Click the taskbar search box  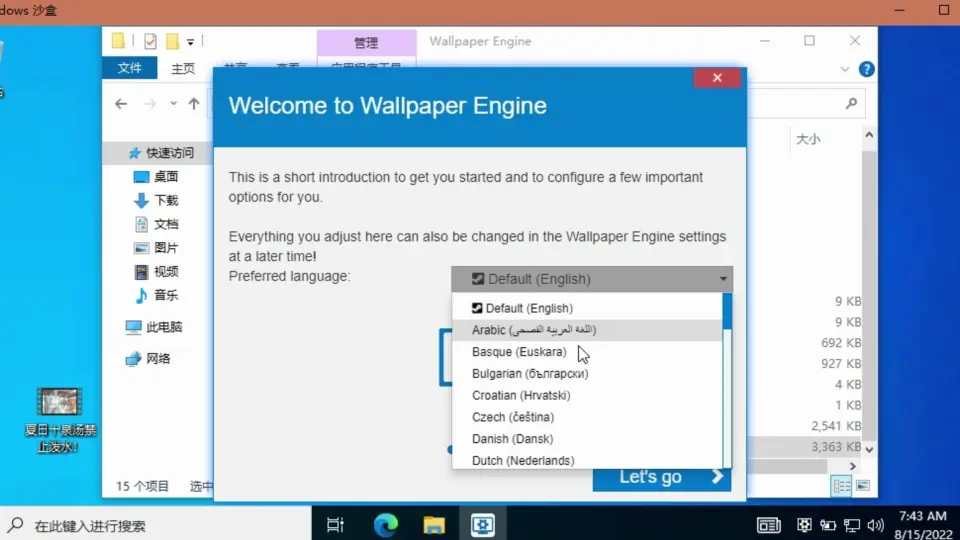point(156,525)
